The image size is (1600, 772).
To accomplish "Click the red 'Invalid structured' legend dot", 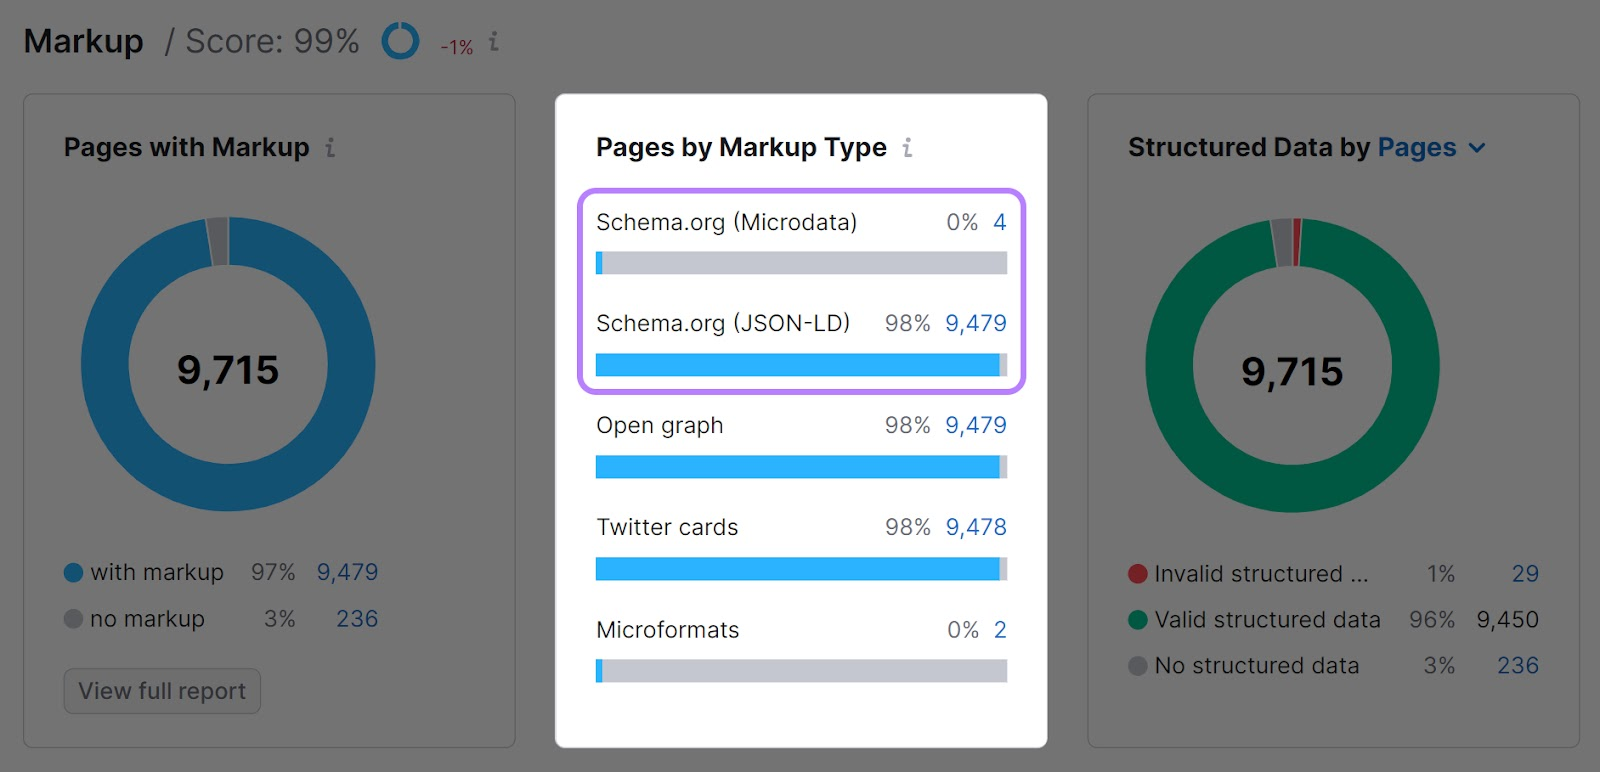I will click(1137, 573).
